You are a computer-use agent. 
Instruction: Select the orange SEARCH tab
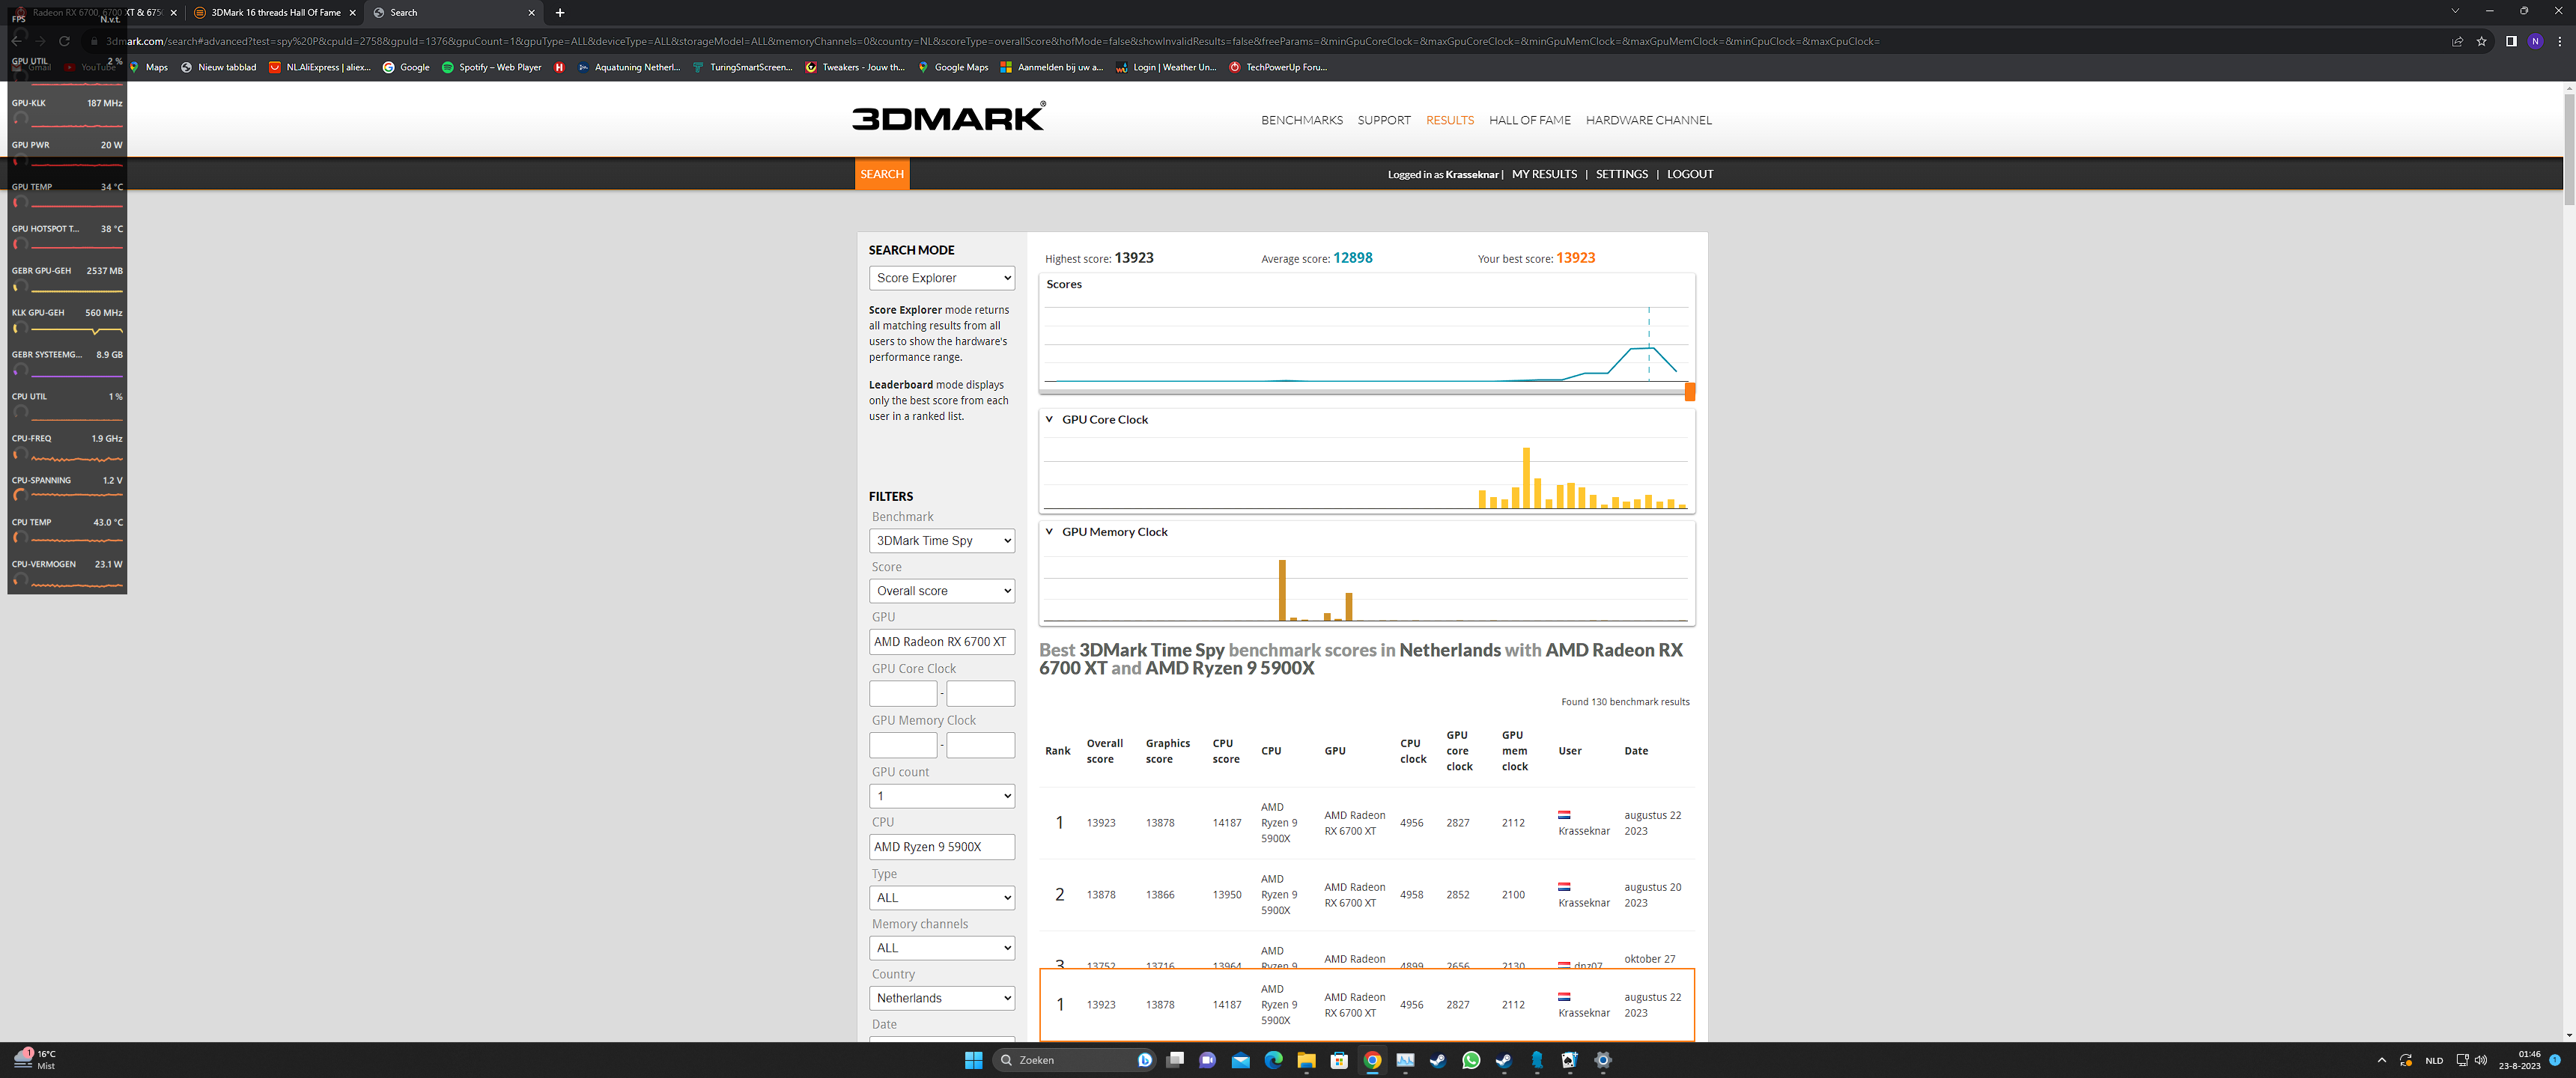click(x=882, y=174)
